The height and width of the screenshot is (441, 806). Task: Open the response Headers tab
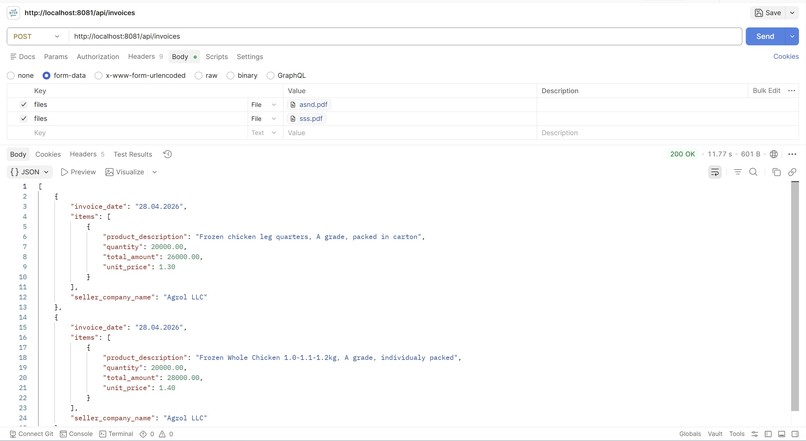click(87, 154)
